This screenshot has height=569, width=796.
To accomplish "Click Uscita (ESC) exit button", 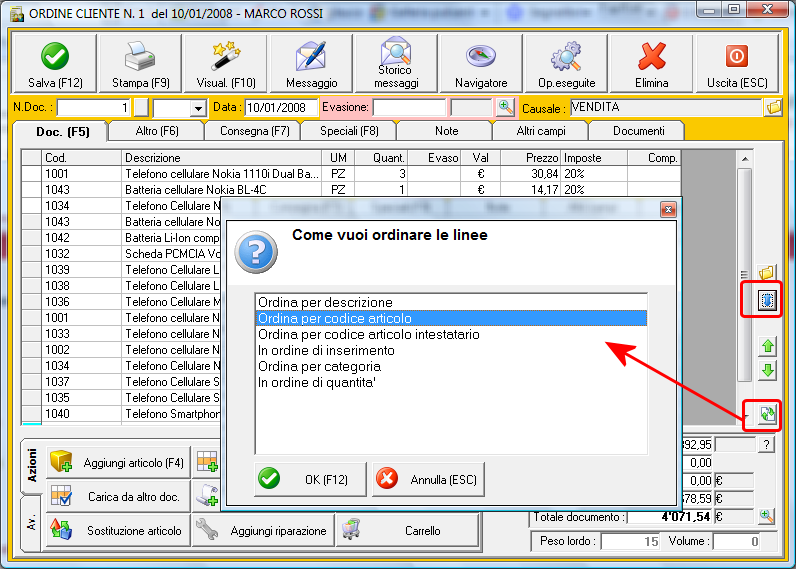I will [737, 64].
